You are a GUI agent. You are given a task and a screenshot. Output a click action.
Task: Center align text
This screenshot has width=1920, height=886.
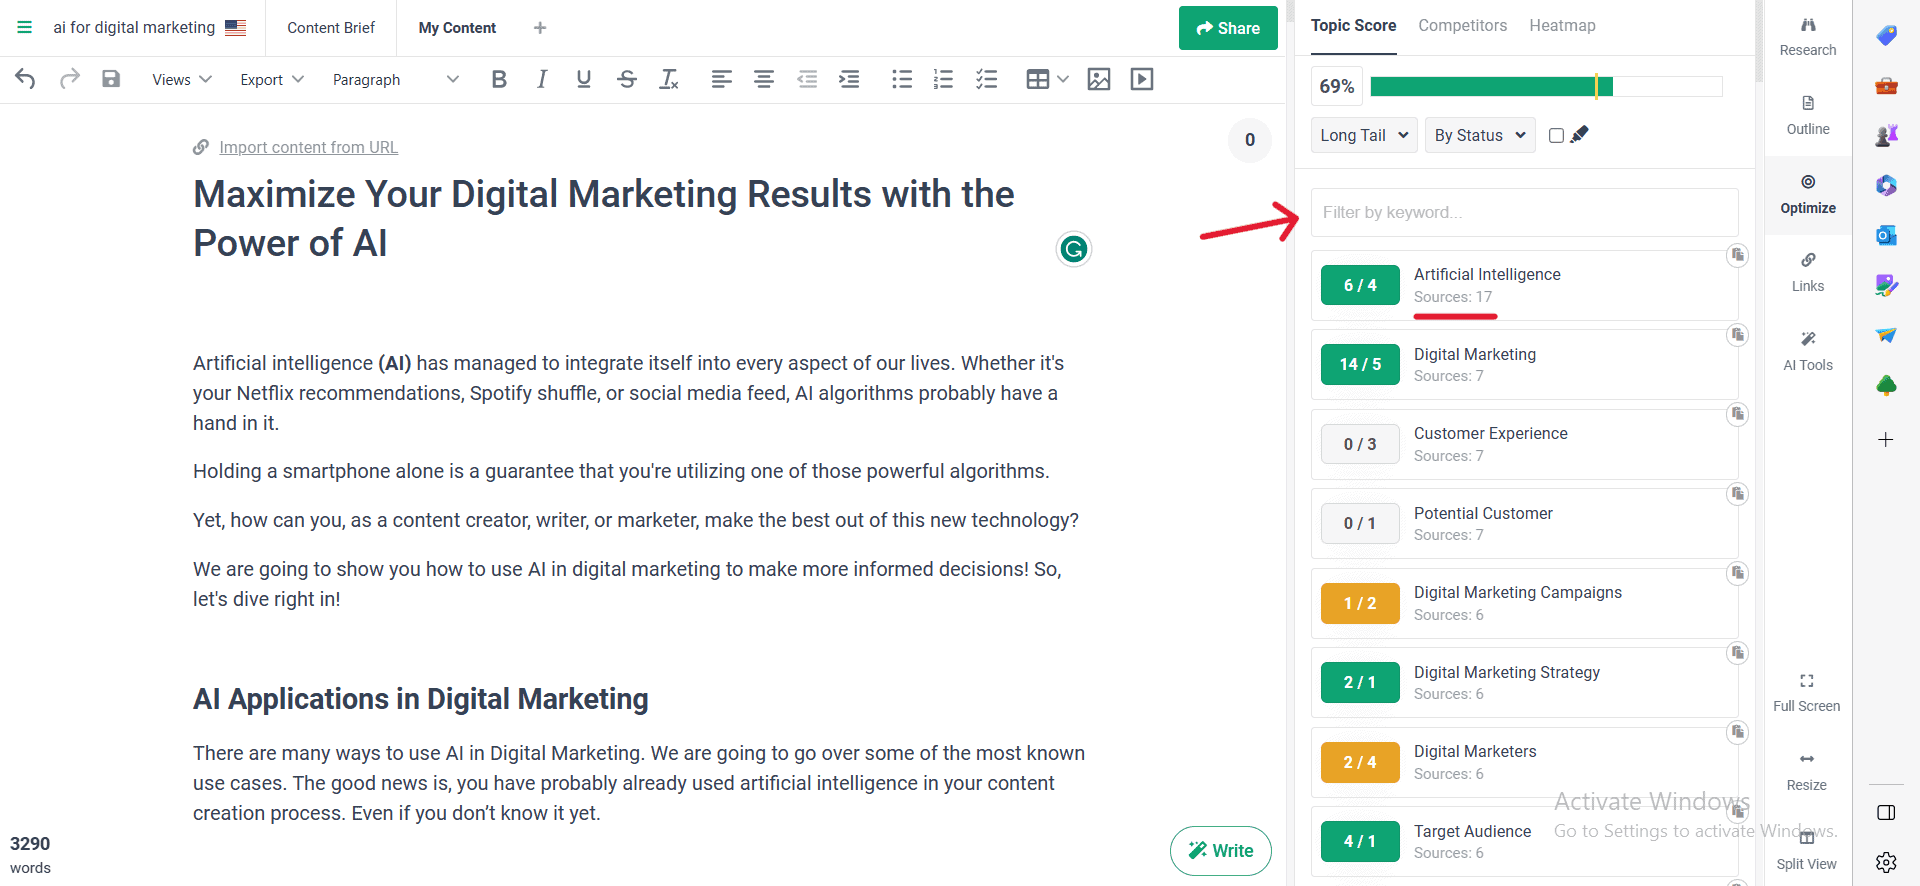click(764, 79)
